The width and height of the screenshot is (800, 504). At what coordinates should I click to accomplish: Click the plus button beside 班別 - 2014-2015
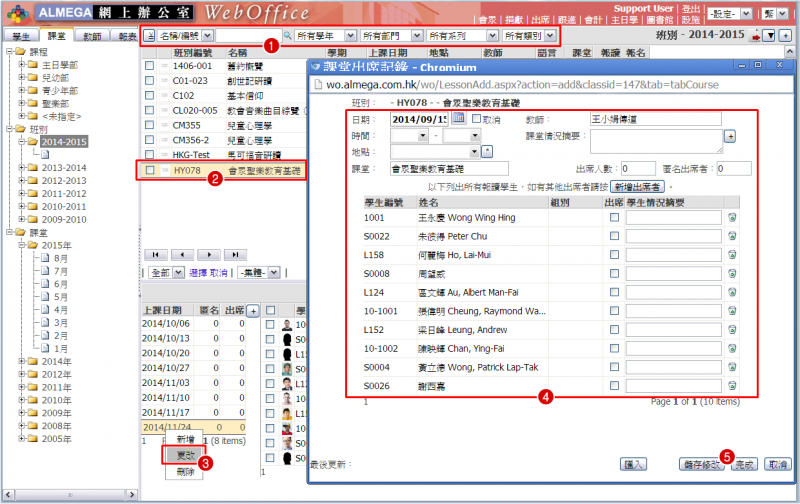pos(785,36)
